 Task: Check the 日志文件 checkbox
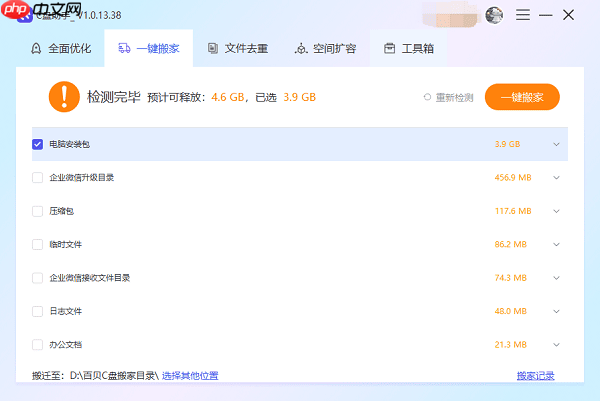[x=38, y=311]
